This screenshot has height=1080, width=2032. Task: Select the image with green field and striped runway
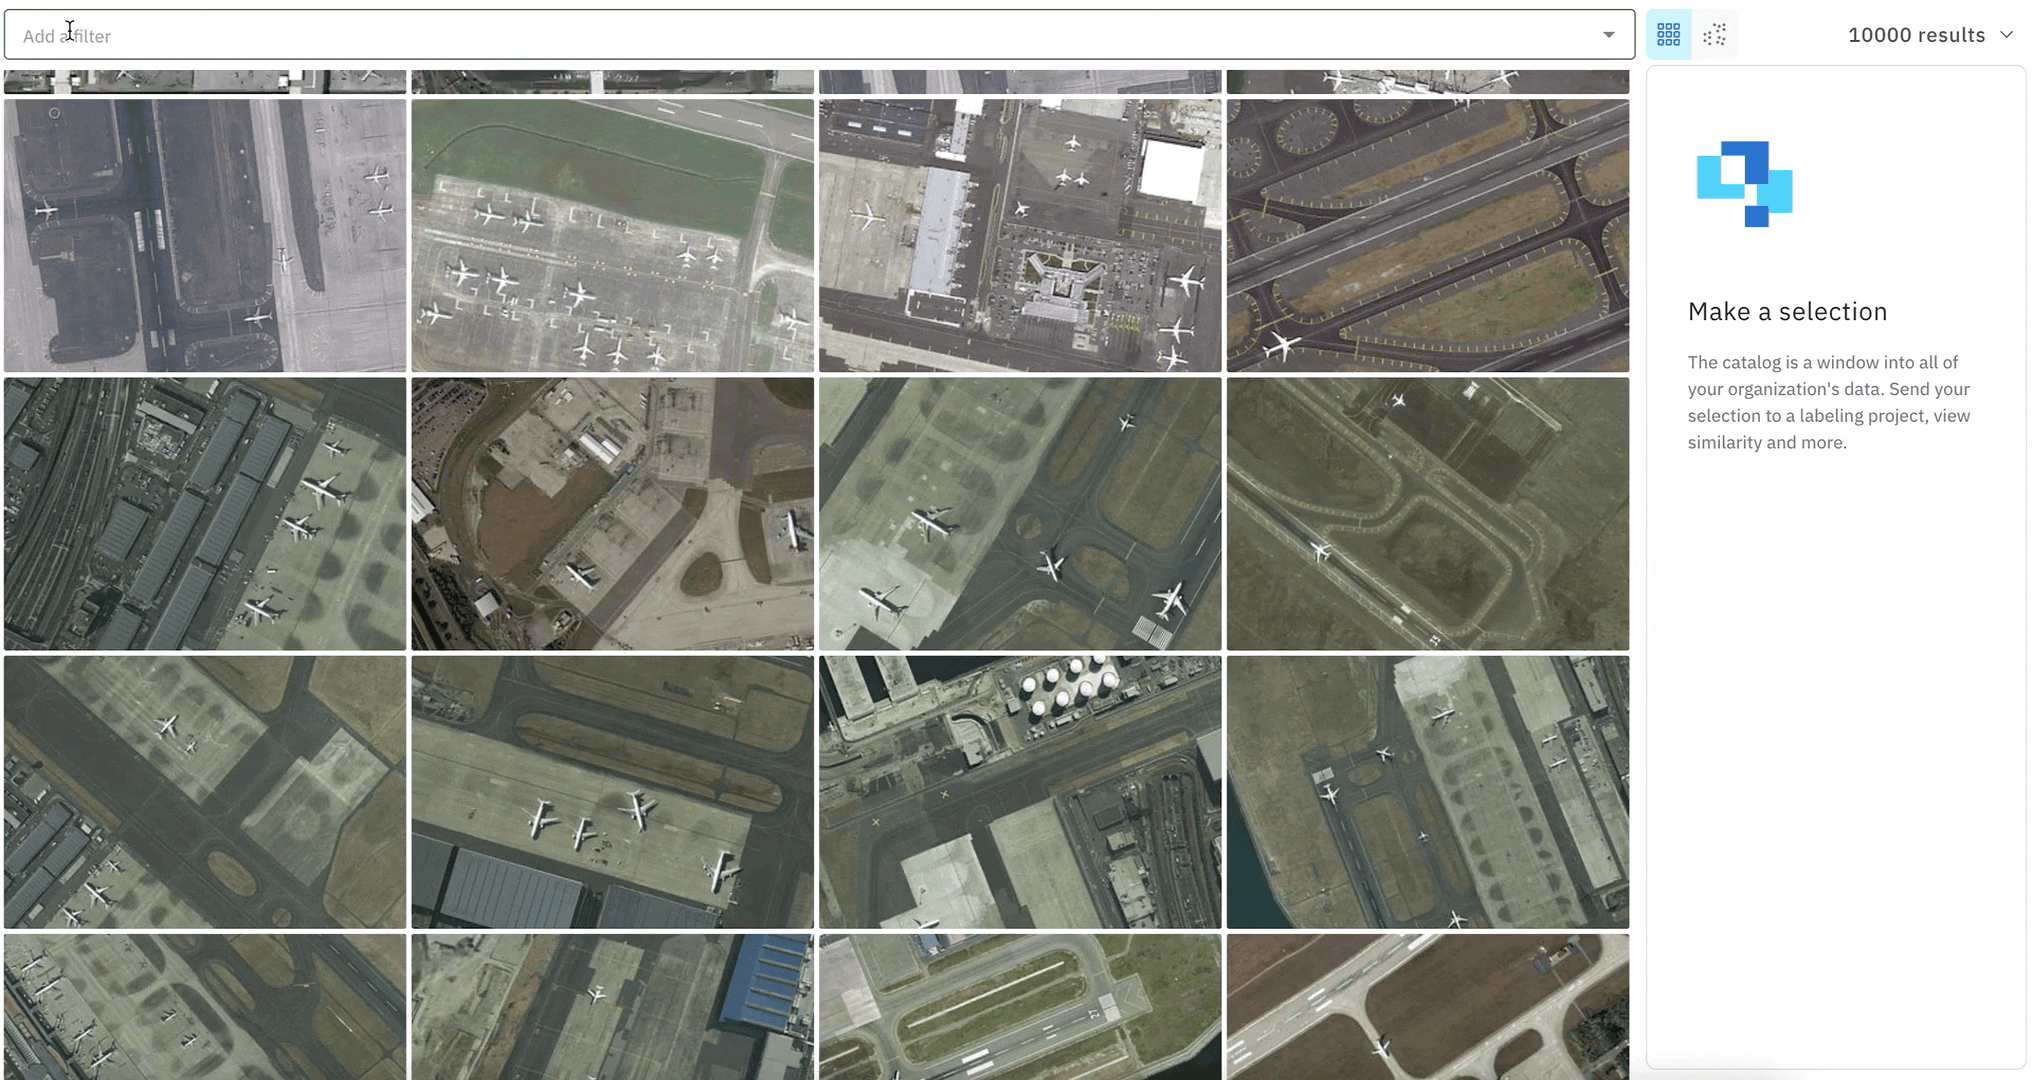(x=1020, y=1007)
